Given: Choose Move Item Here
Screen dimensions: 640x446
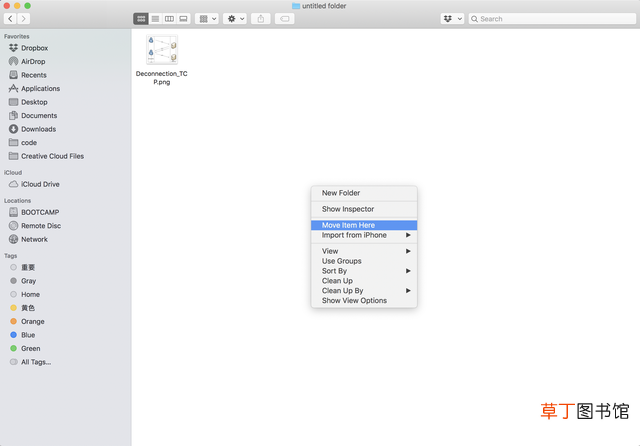Looking at the screenshot, I should [x=364, y=225].
